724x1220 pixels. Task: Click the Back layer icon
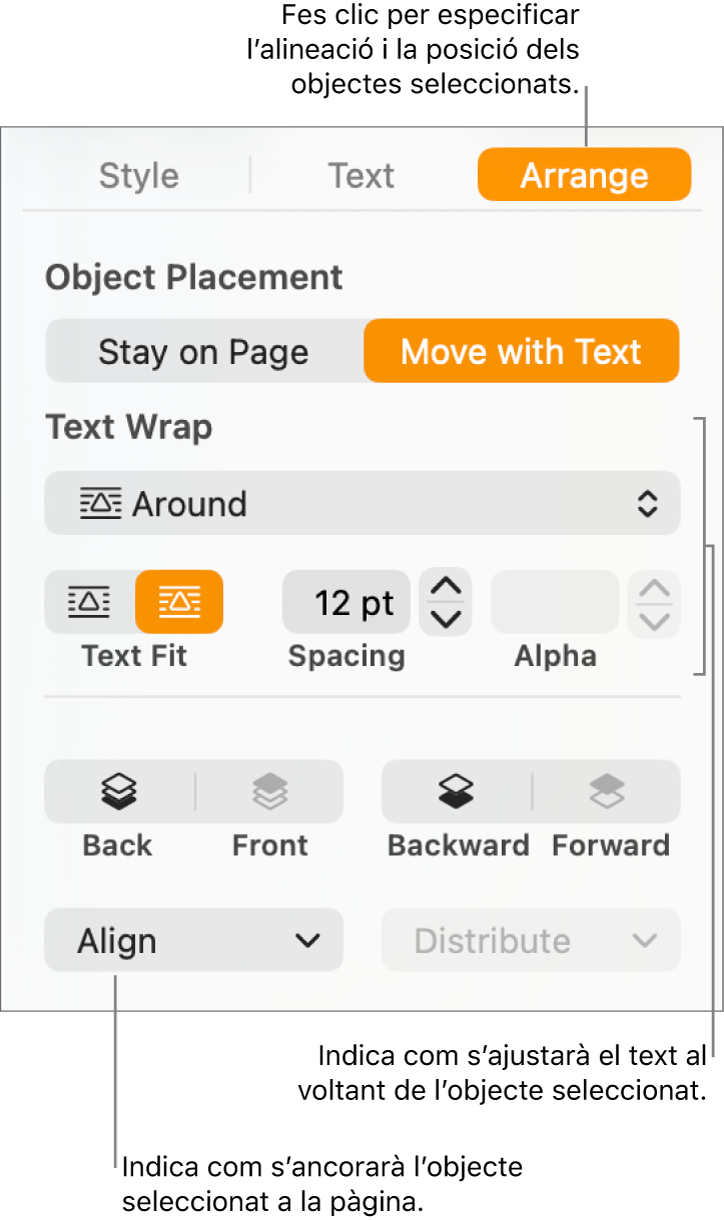coord(119,792)
